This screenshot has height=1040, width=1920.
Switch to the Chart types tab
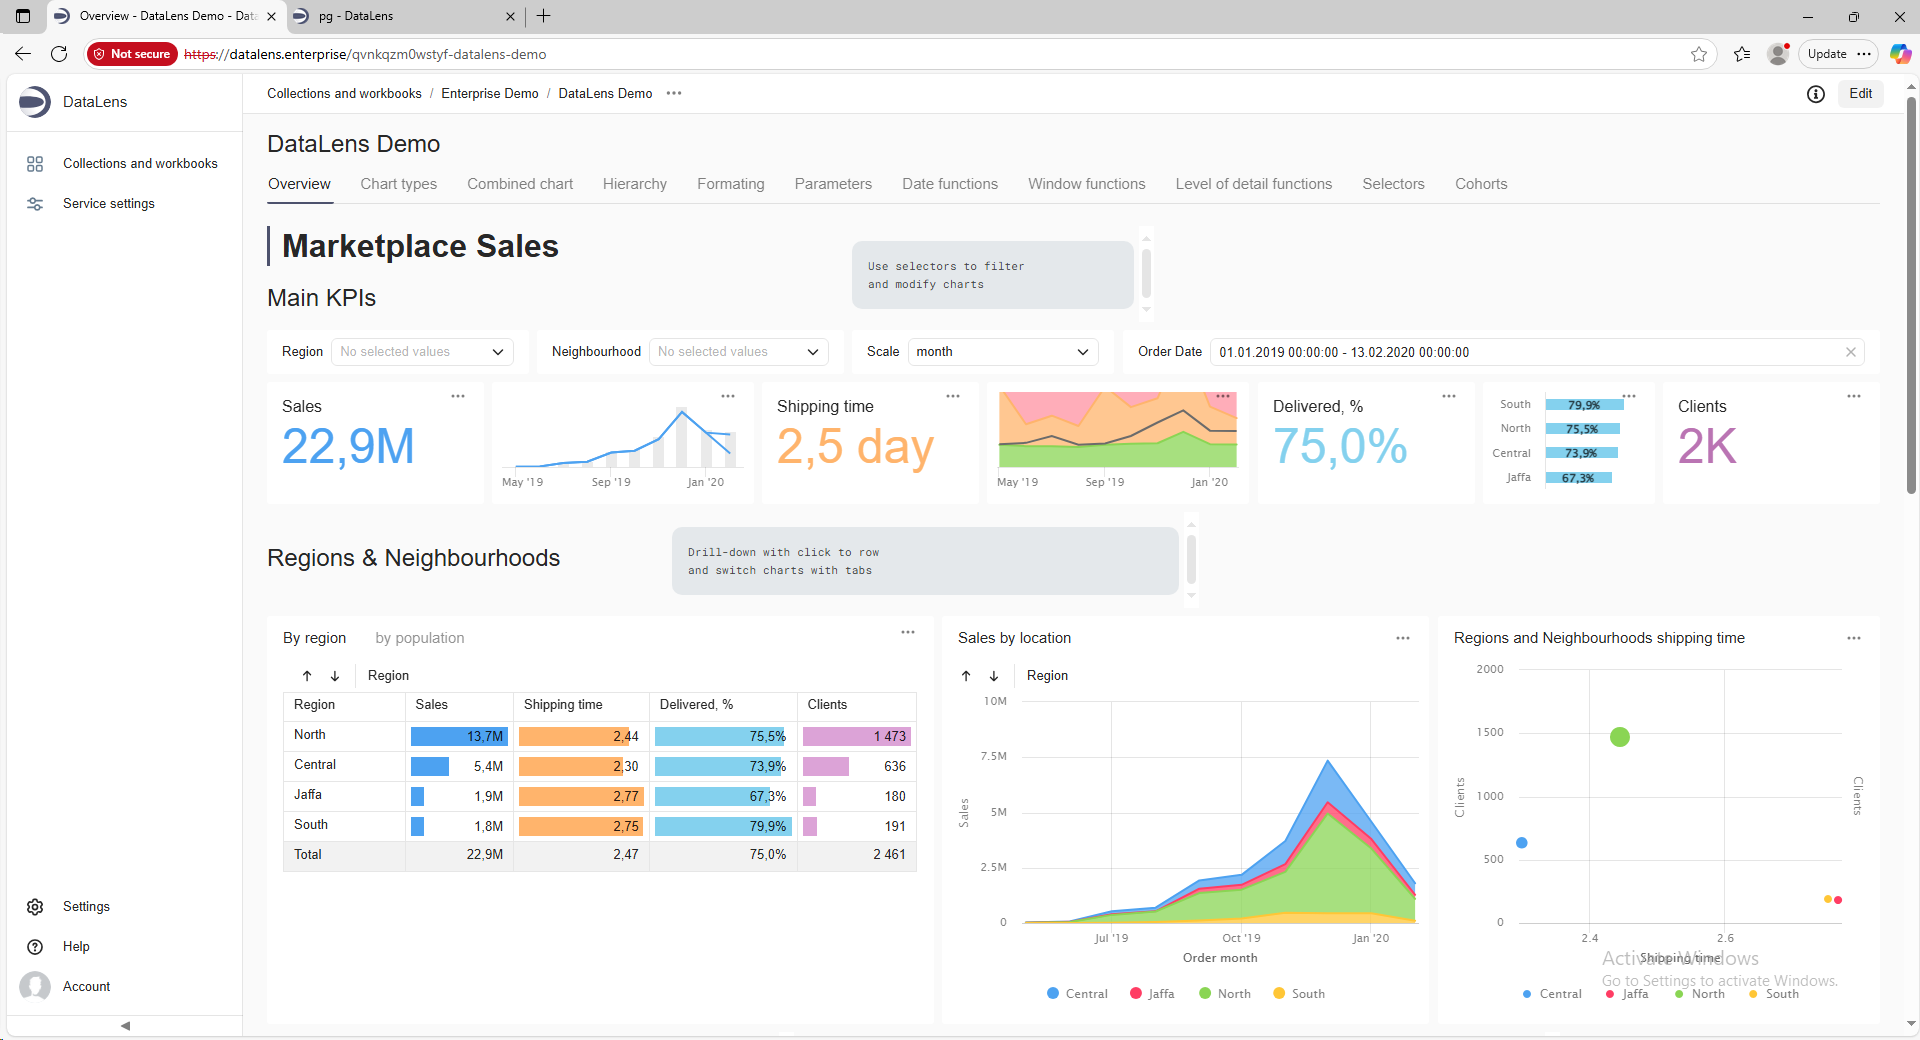[398, 184]
